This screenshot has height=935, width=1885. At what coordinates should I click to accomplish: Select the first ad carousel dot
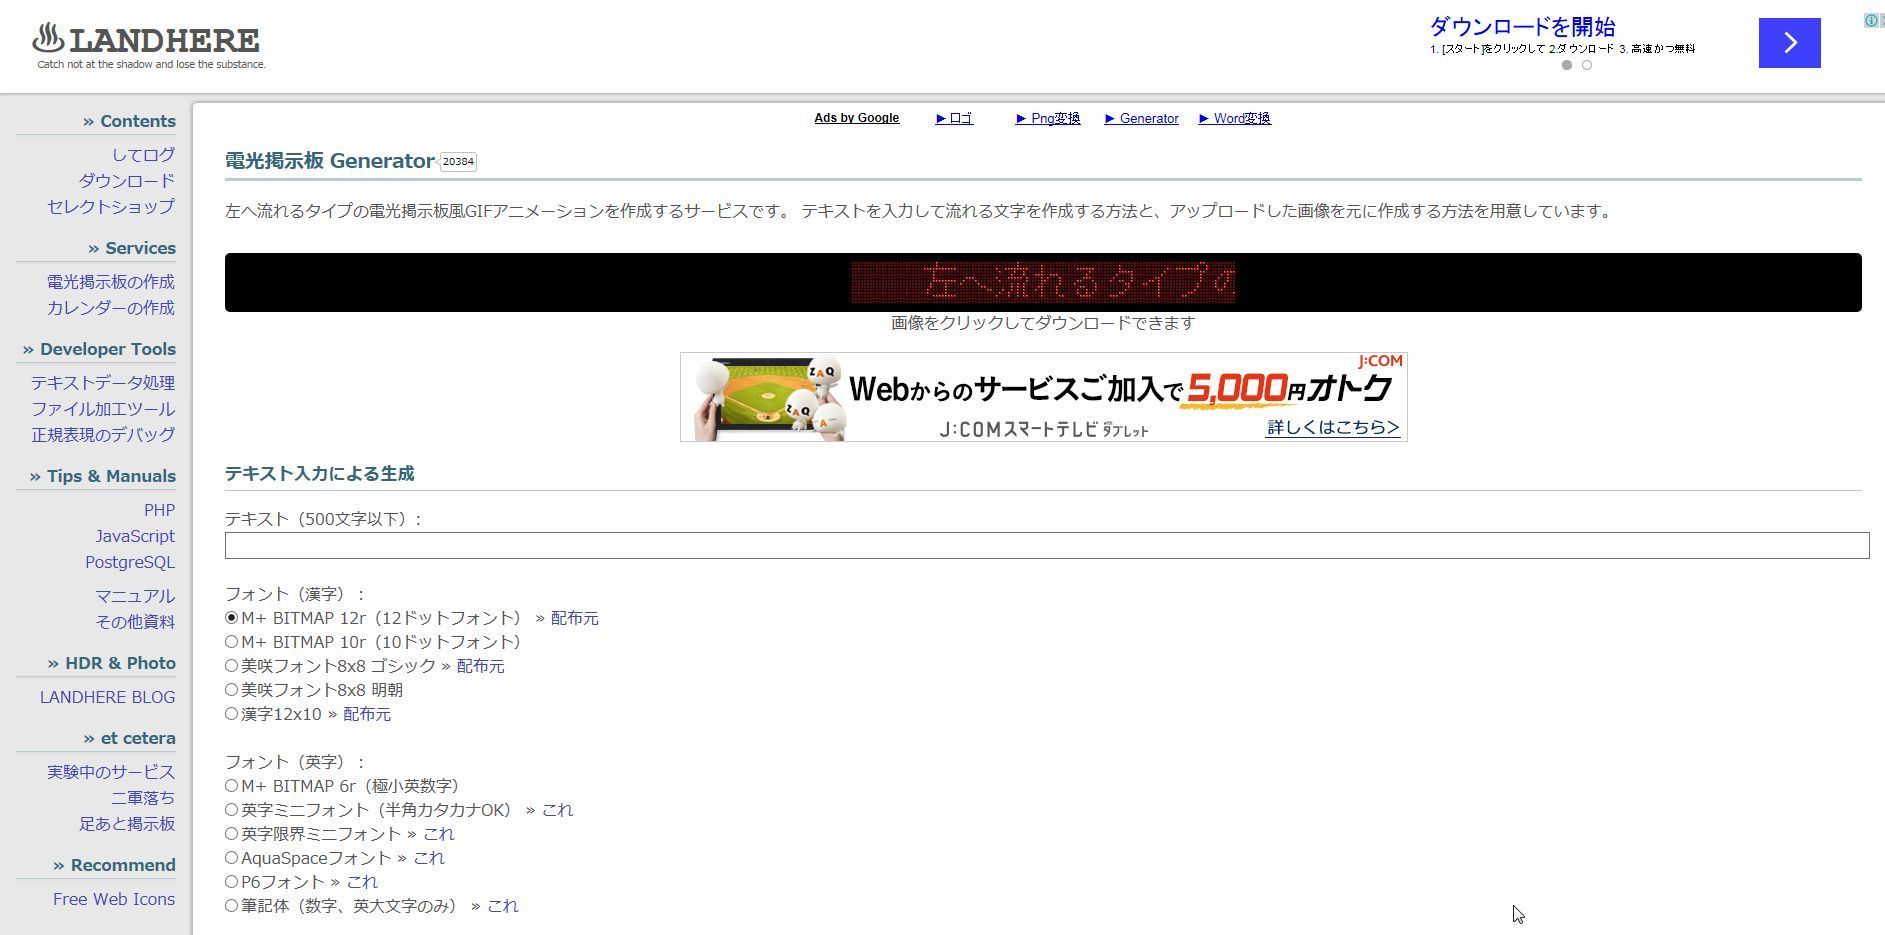point(1567,65)
